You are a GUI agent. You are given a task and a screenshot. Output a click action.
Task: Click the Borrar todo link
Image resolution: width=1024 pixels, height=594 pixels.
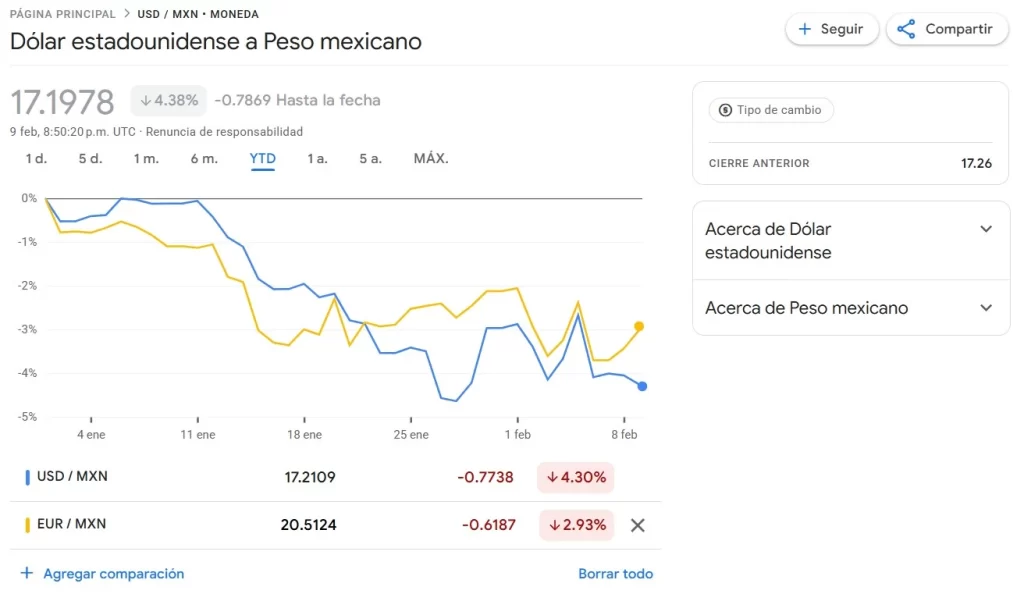(x=615, y=573)
